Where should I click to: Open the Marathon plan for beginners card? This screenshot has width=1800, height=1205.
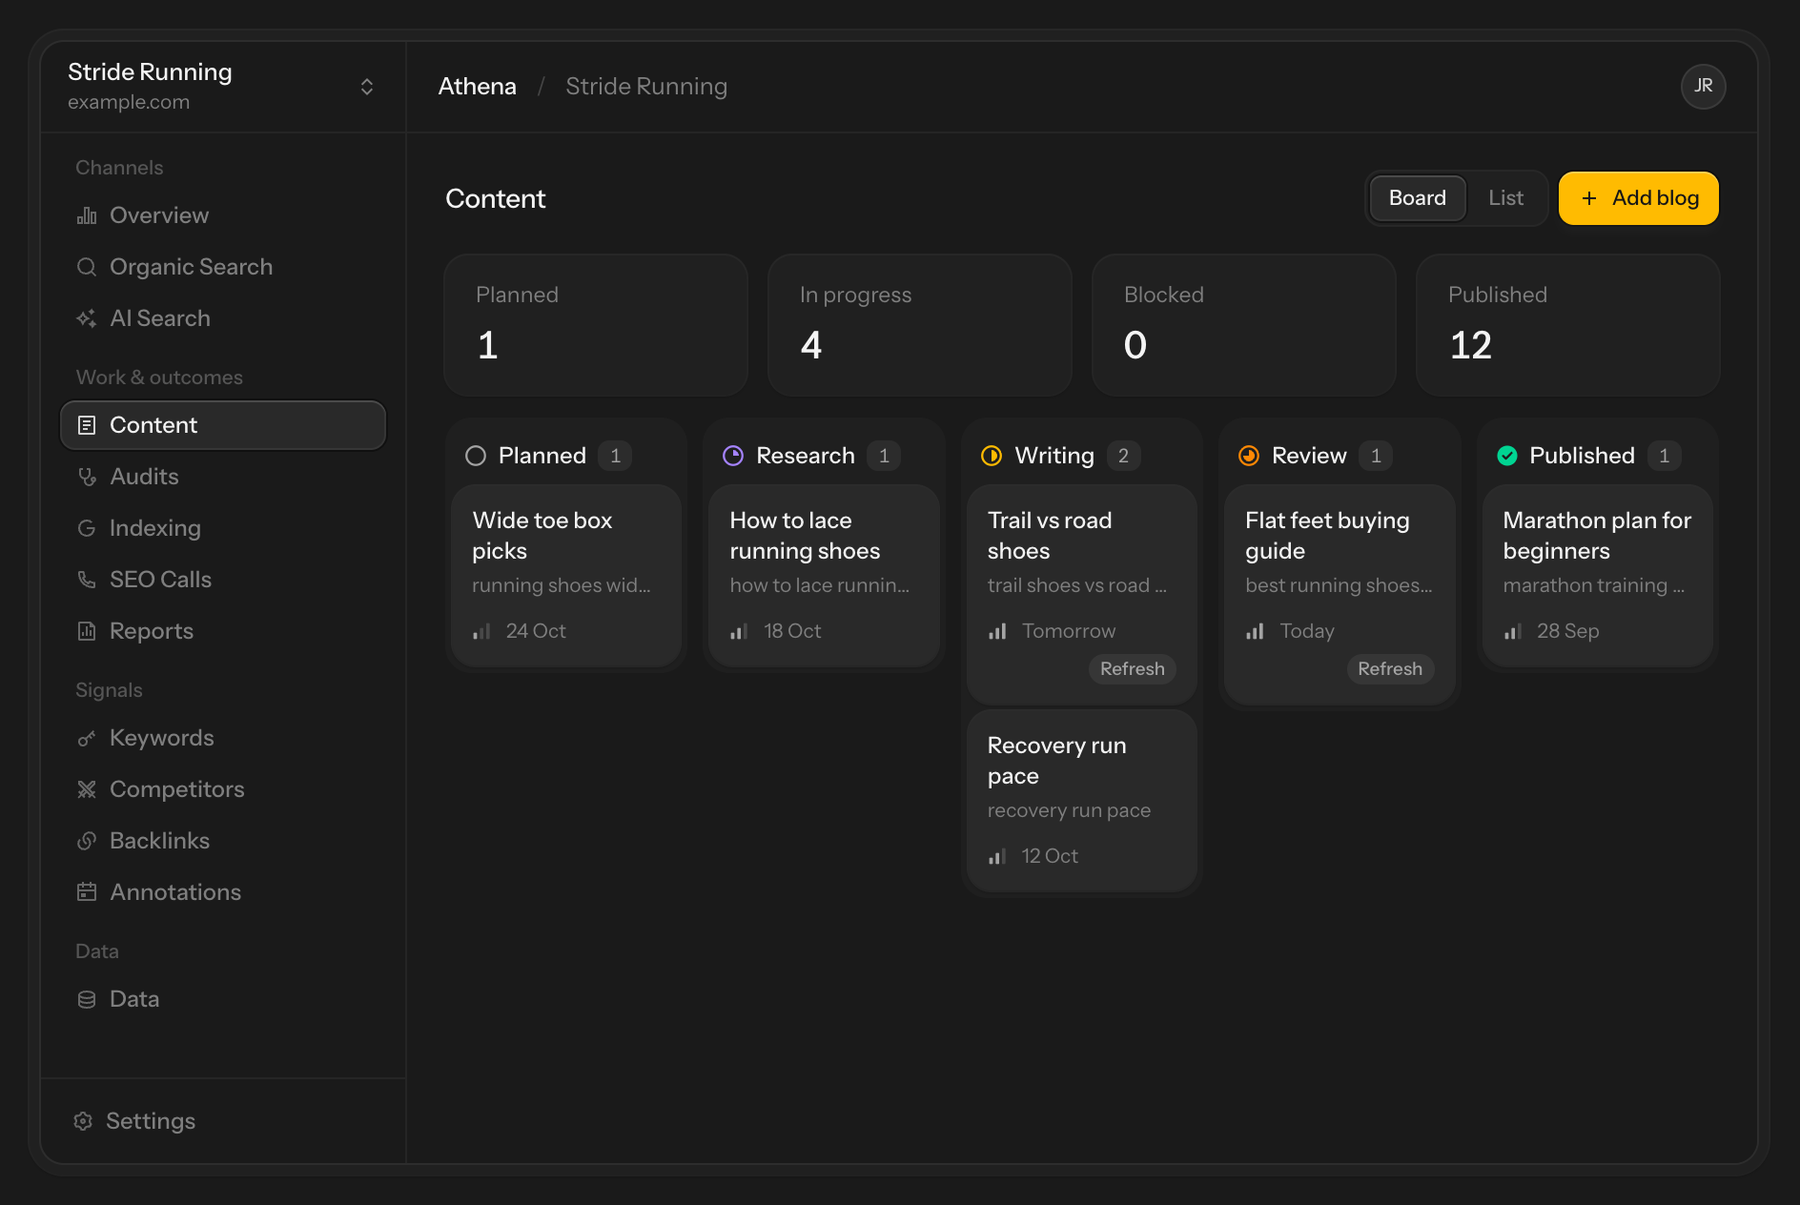pyautogui.click(x=1597, y=575)
